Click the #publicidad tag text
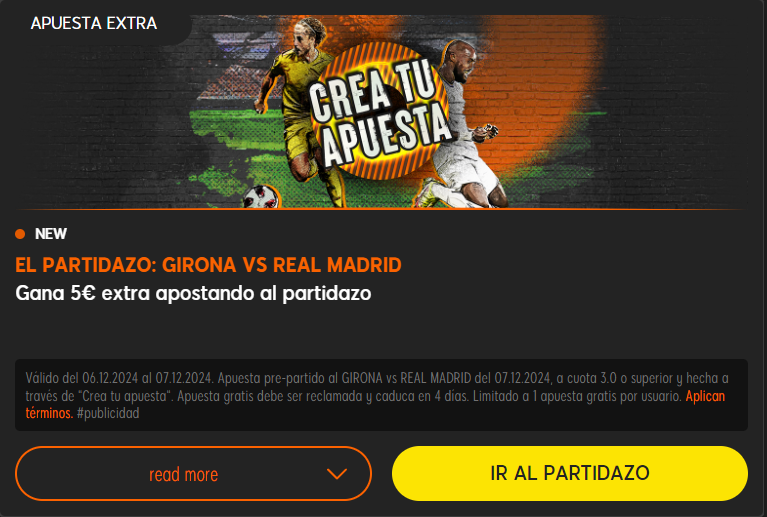767x517 pixels. [x=108, y=413]
